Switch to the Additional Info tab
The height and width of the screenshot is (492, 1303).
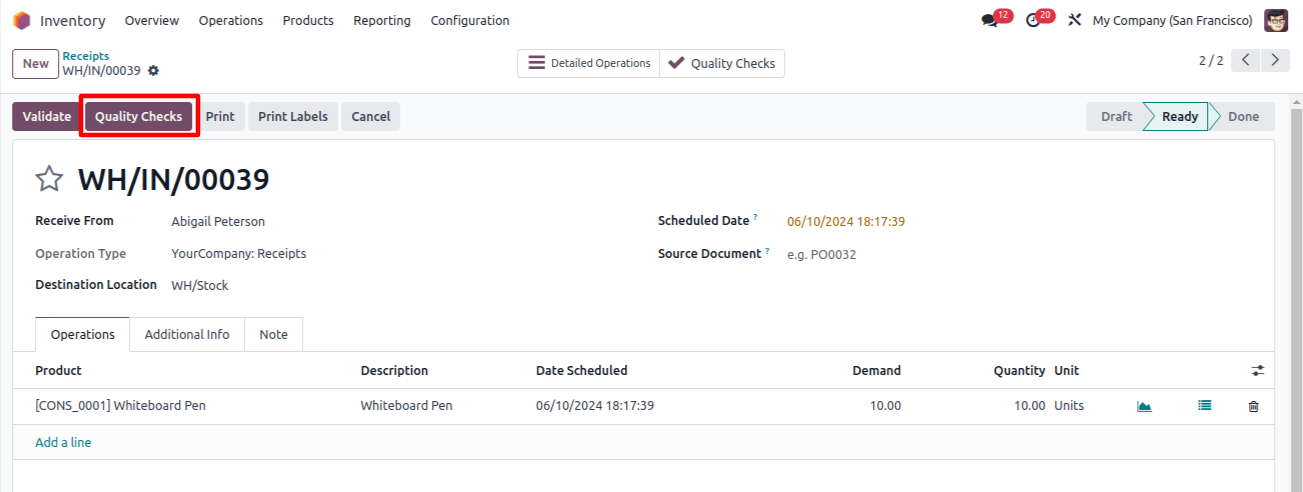pyautogui.click(x=187, y=334)
